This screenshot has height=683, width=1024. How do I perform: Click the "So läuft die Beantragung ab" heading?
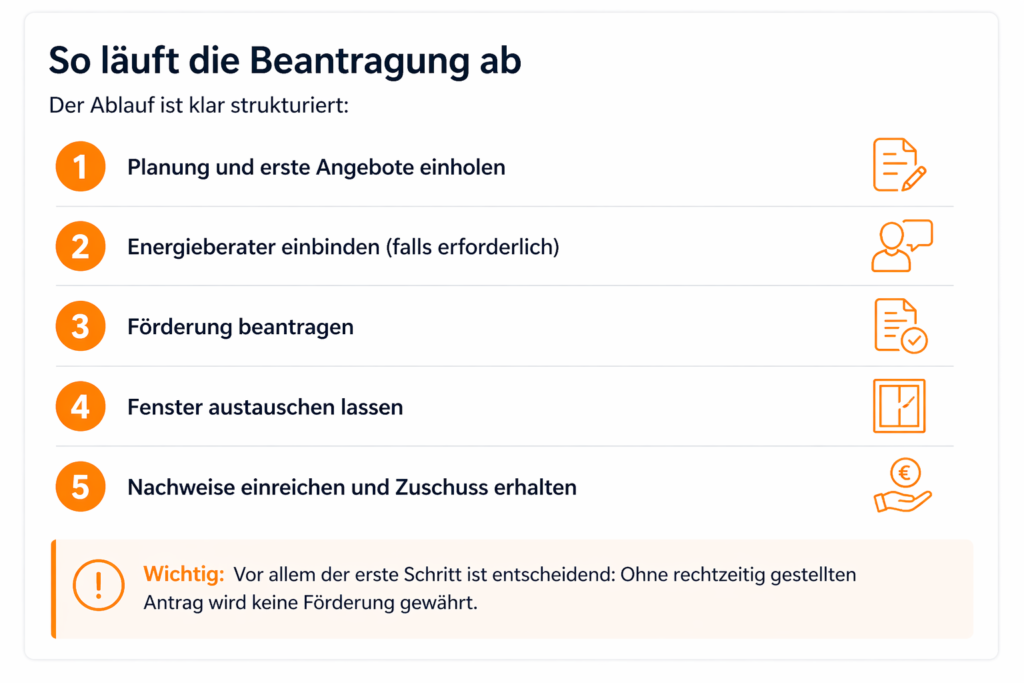[285, 62]
